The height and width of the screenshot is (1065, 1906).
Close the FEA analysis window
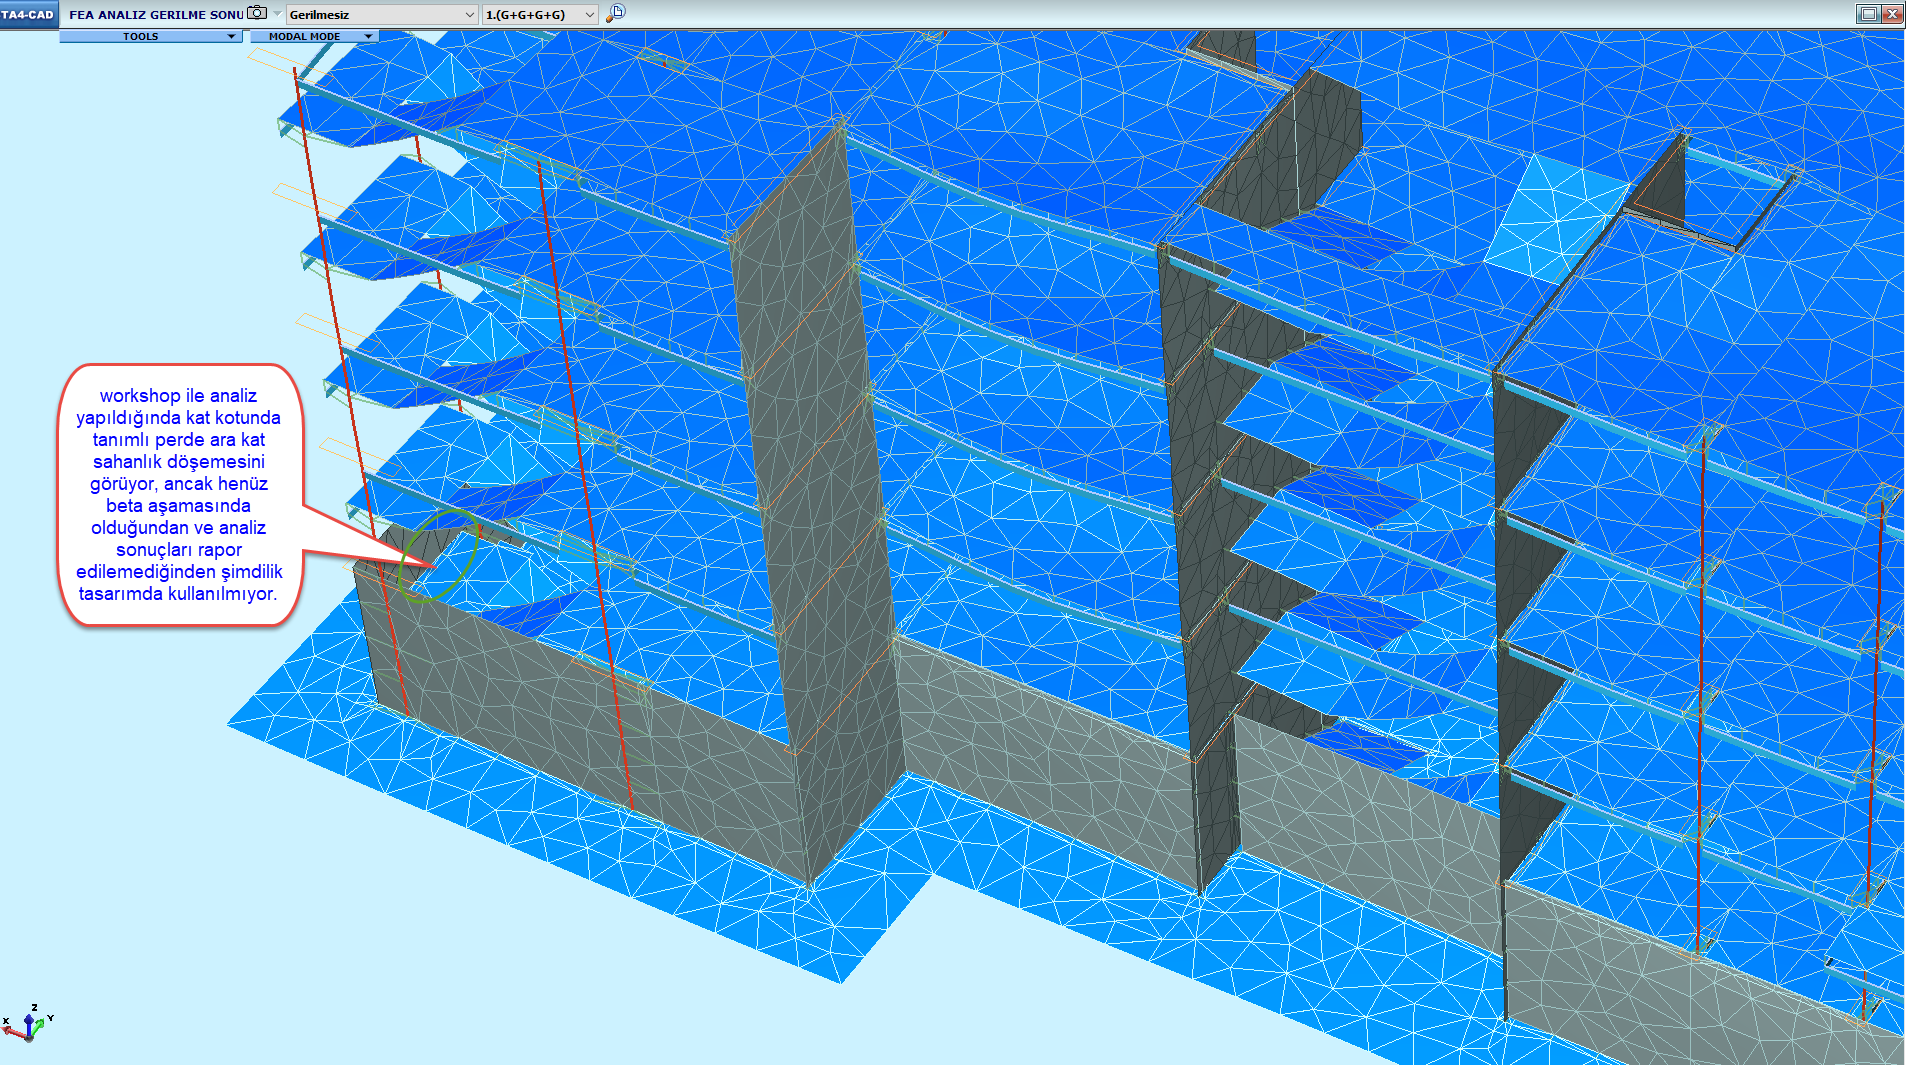tap(1891, 14)
